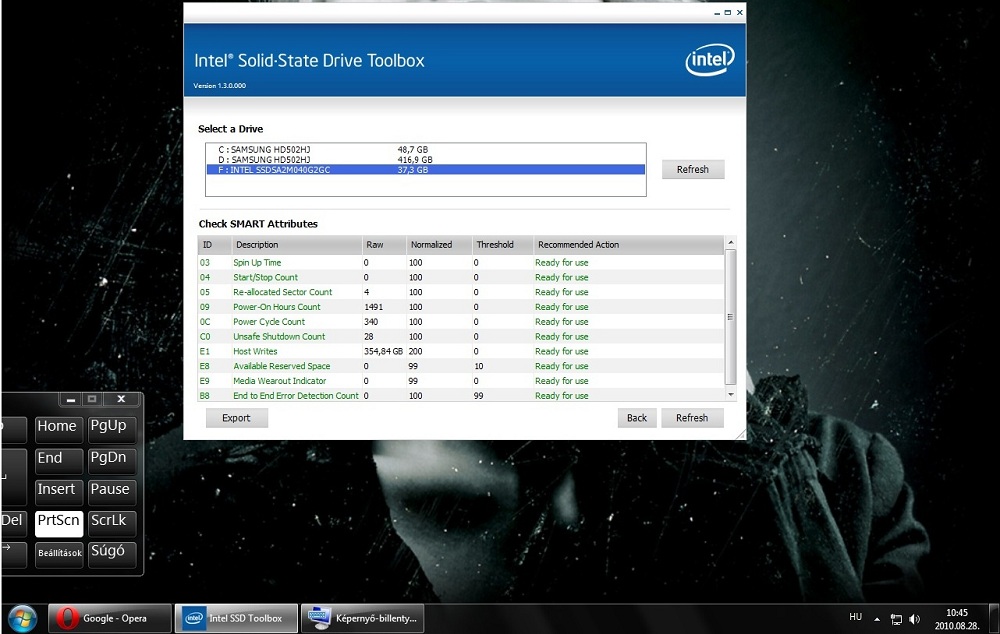Select the Host Writes row
This screenshot has width=1000, height=634.
point(461,351)
